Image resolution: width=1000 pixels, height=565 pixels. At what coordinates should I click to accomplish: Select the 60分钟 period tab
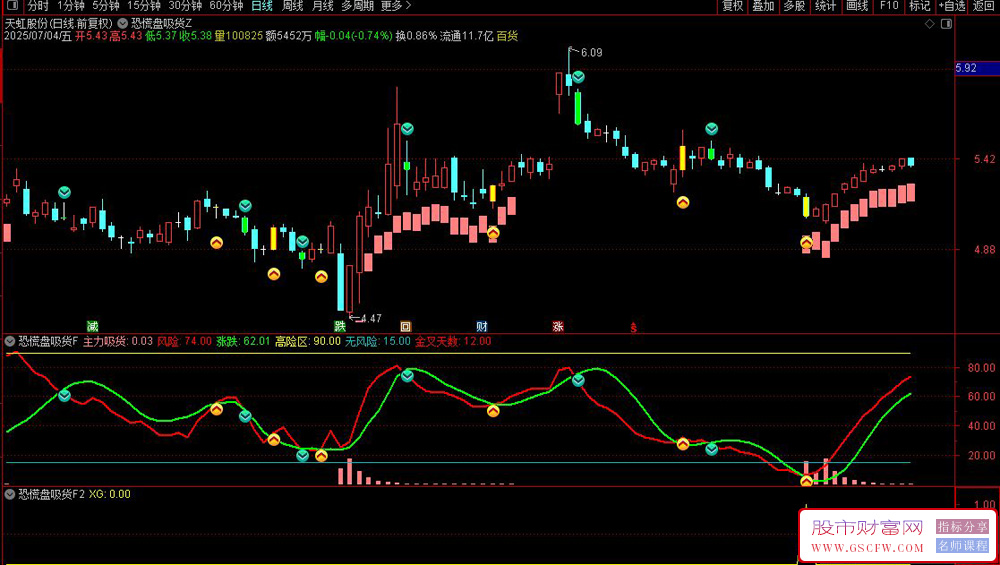coord(226,6)
